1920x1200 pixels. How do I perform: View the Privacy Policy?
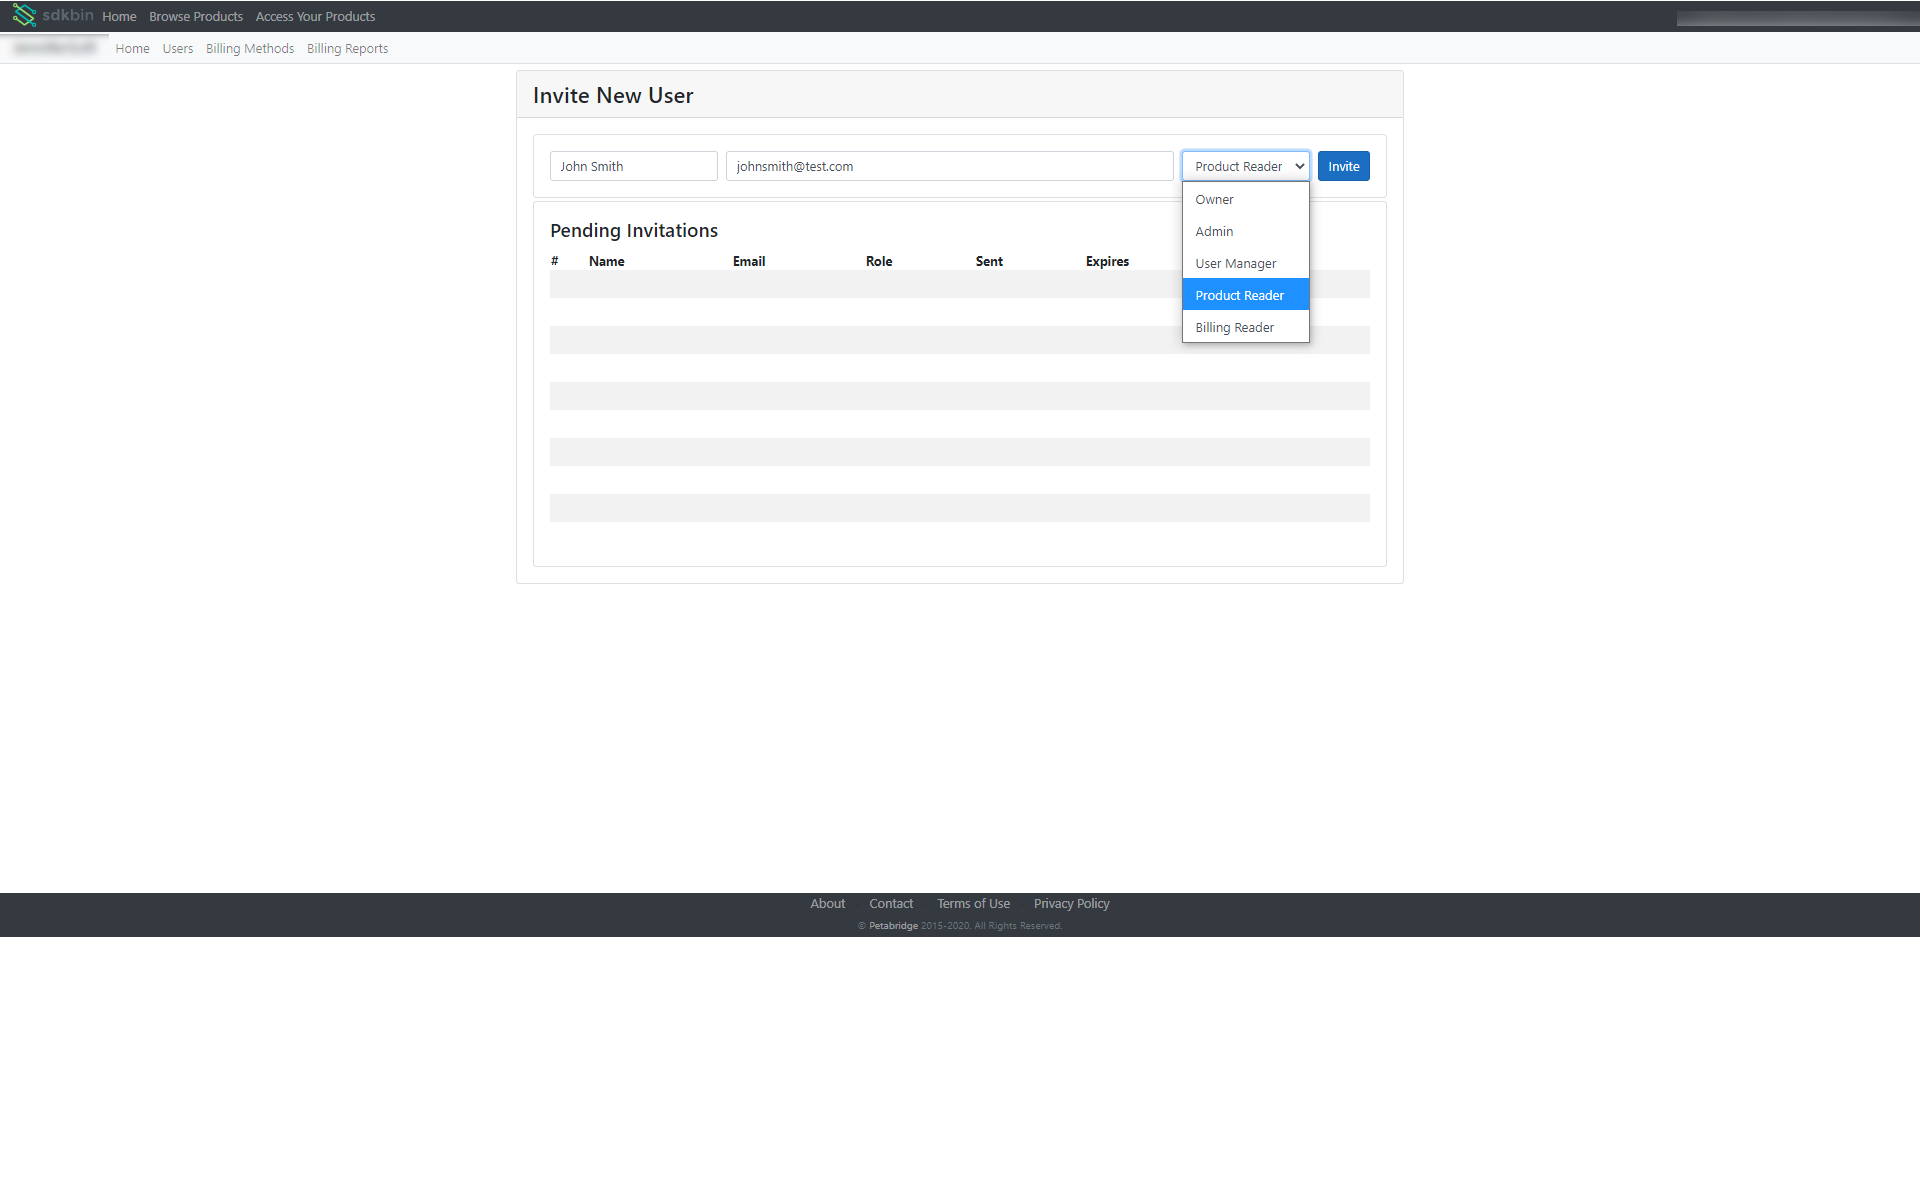1071,903
